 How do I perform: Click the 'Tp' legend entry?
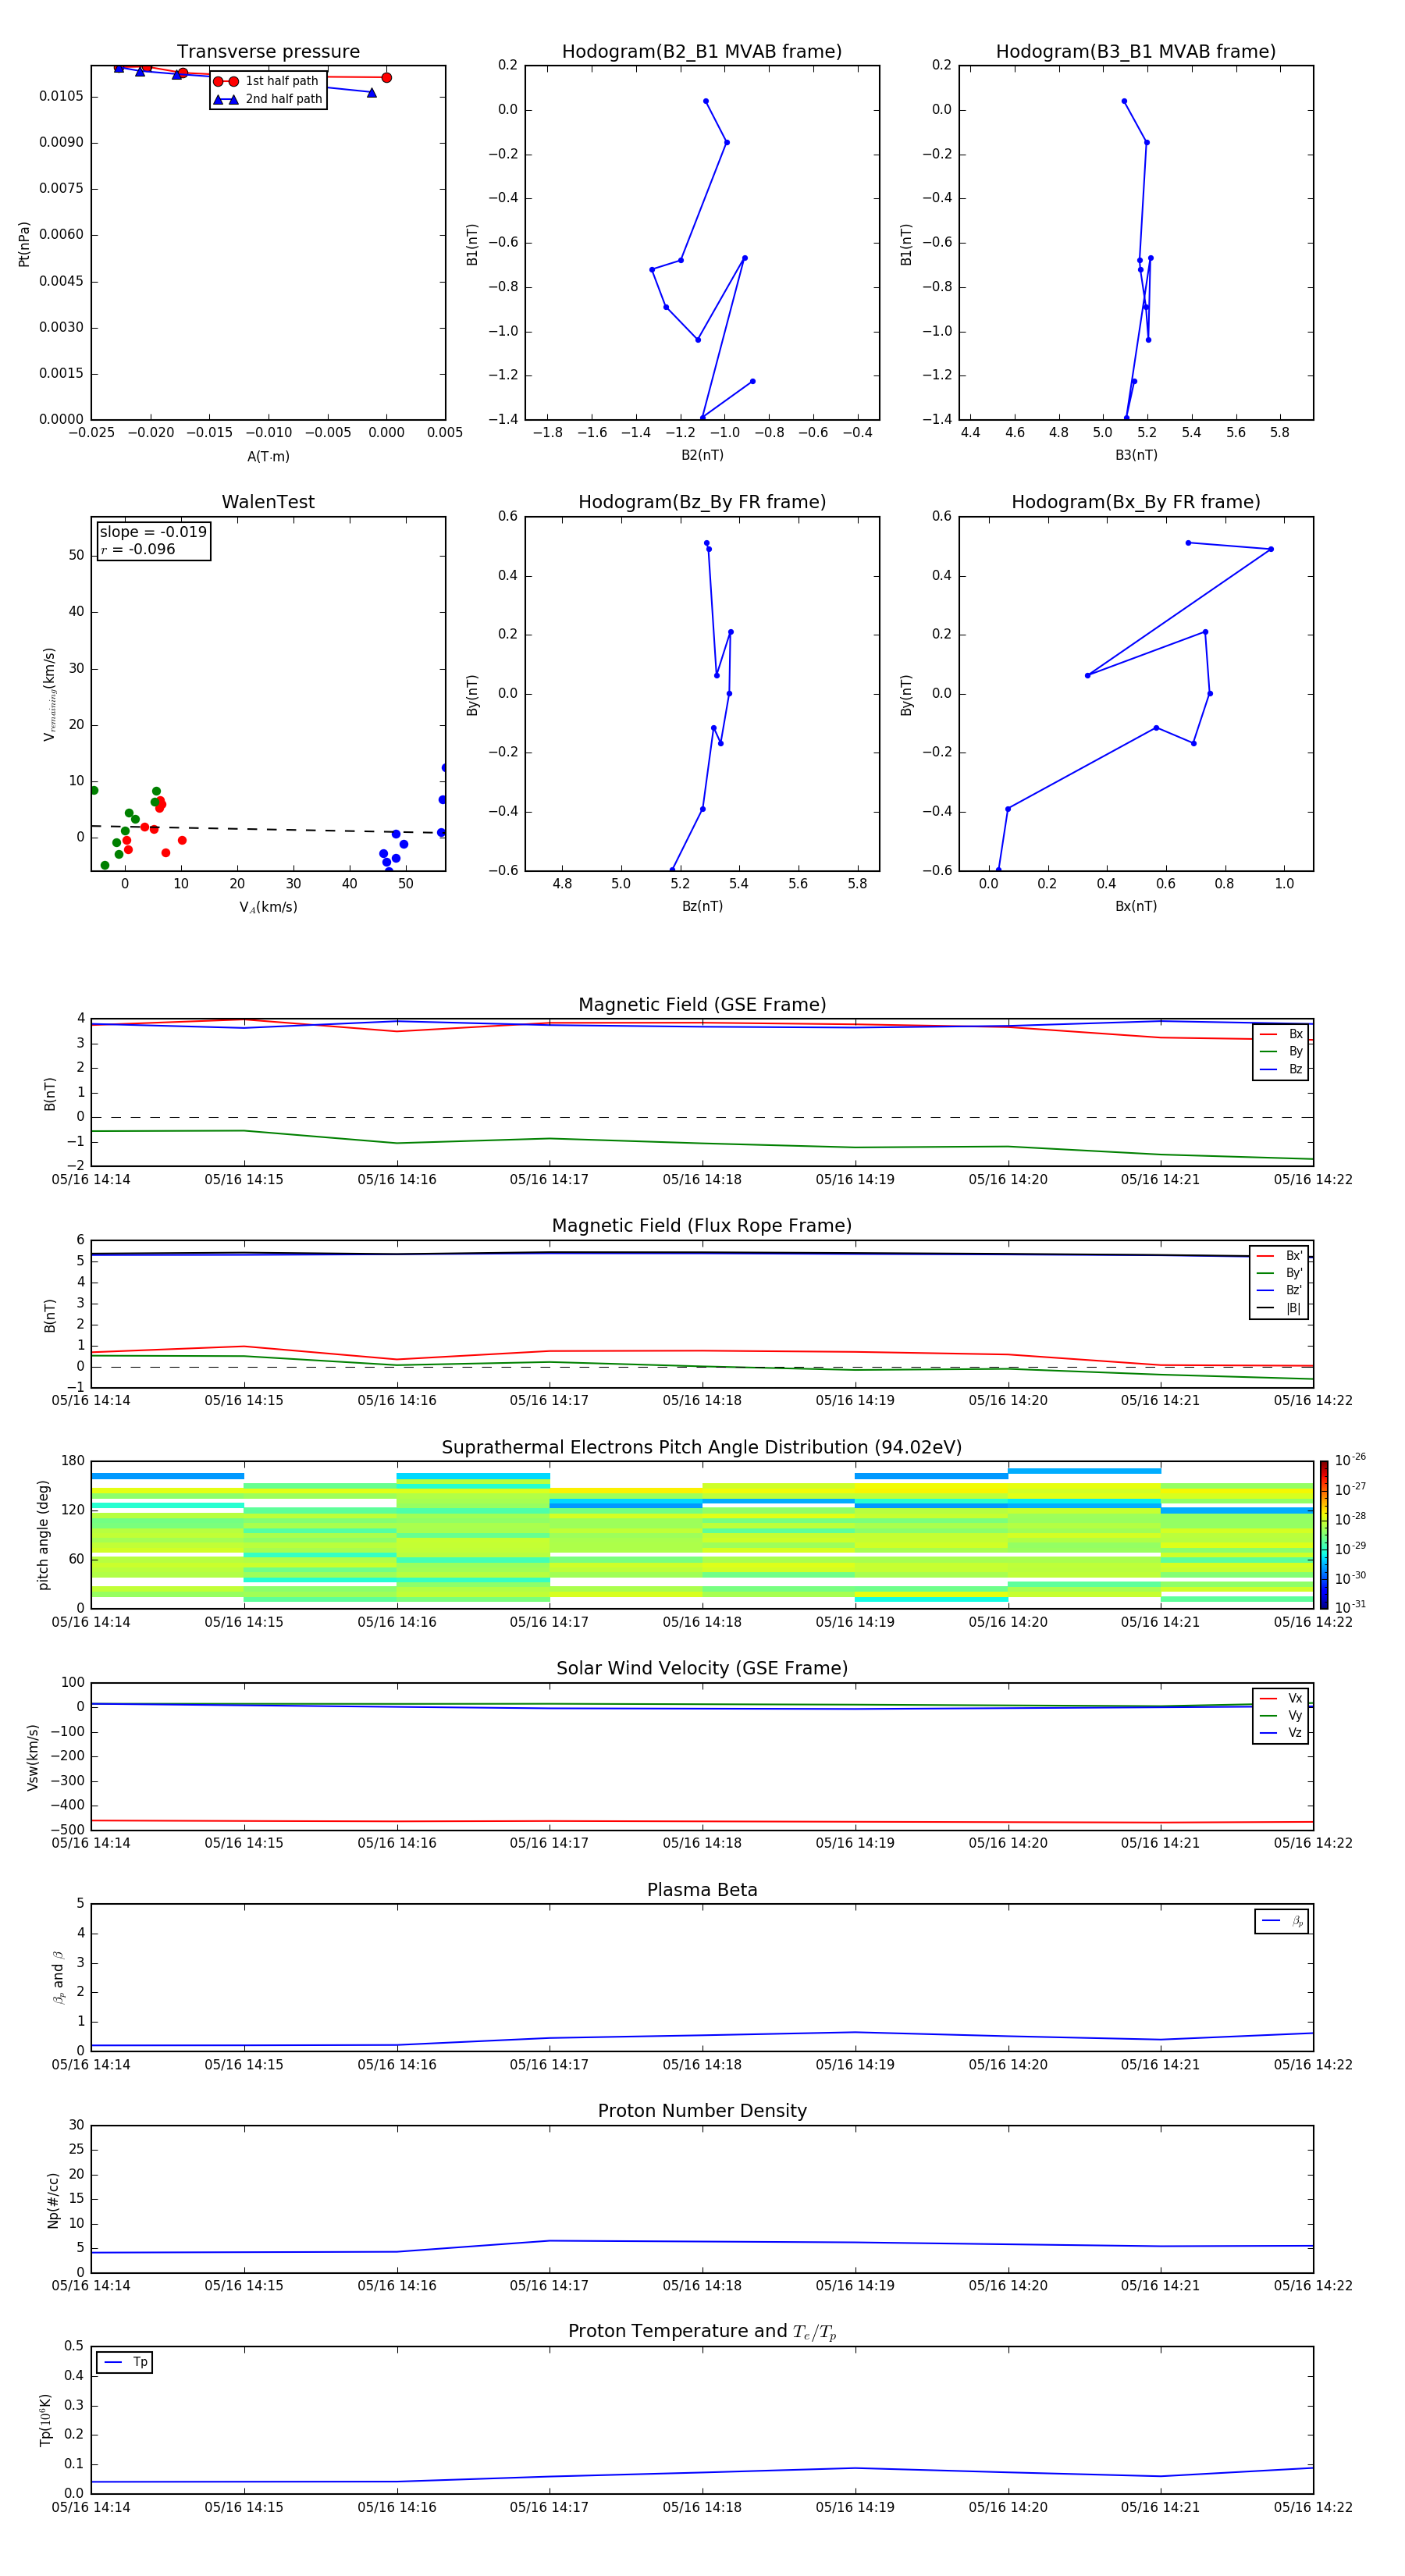125,2362
